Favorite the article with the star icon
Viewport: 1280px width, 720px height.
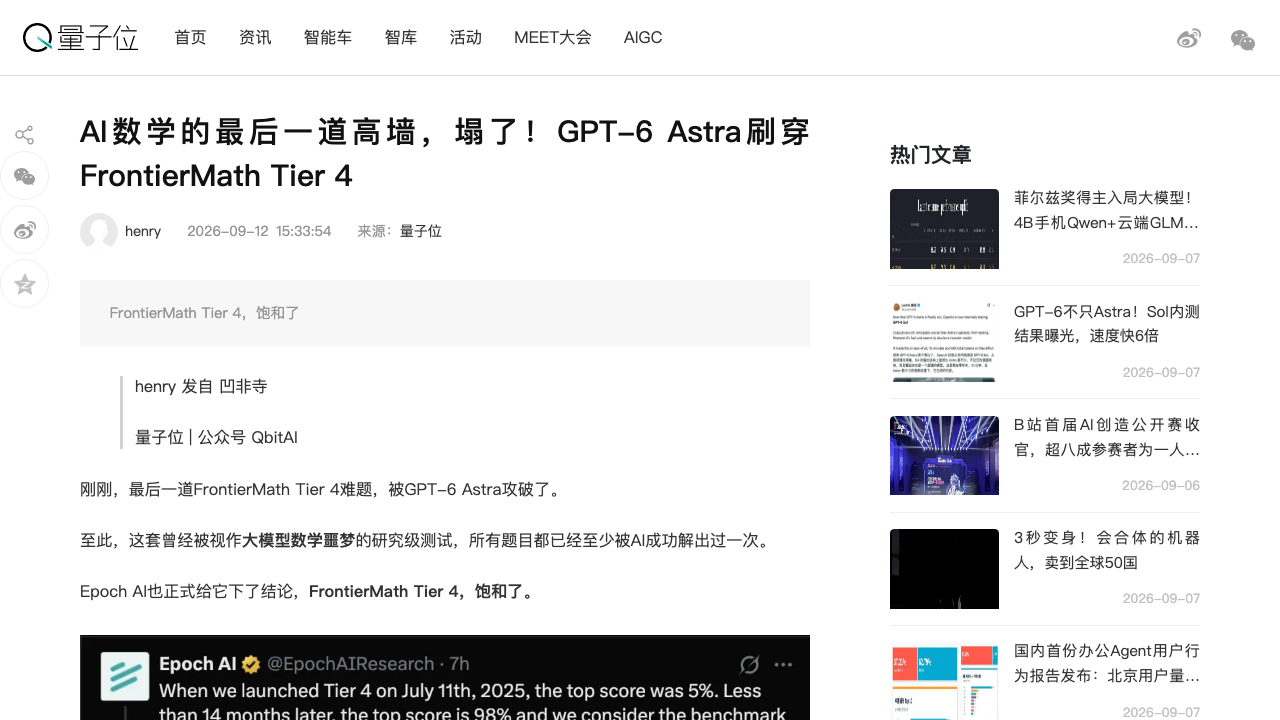pos(25,285)
